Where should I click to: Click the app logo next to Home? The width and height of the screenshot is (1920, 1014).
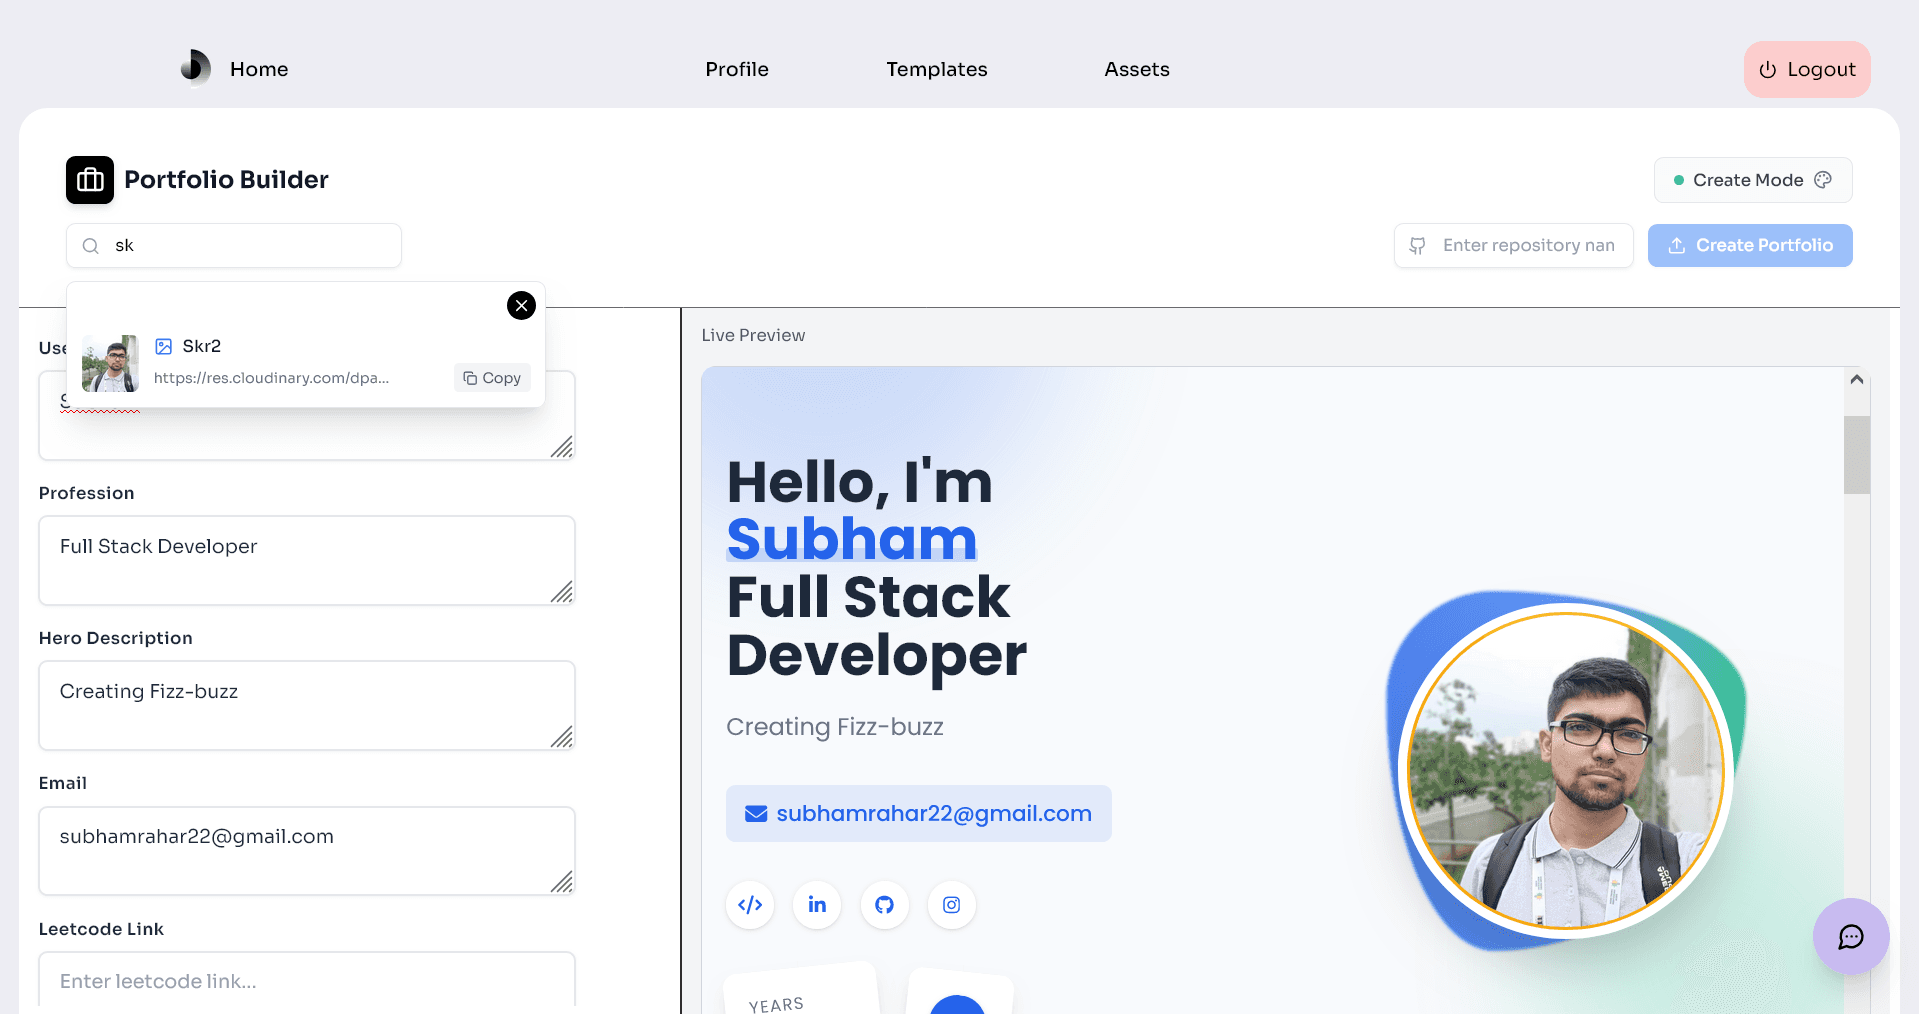tap(196, 68)
